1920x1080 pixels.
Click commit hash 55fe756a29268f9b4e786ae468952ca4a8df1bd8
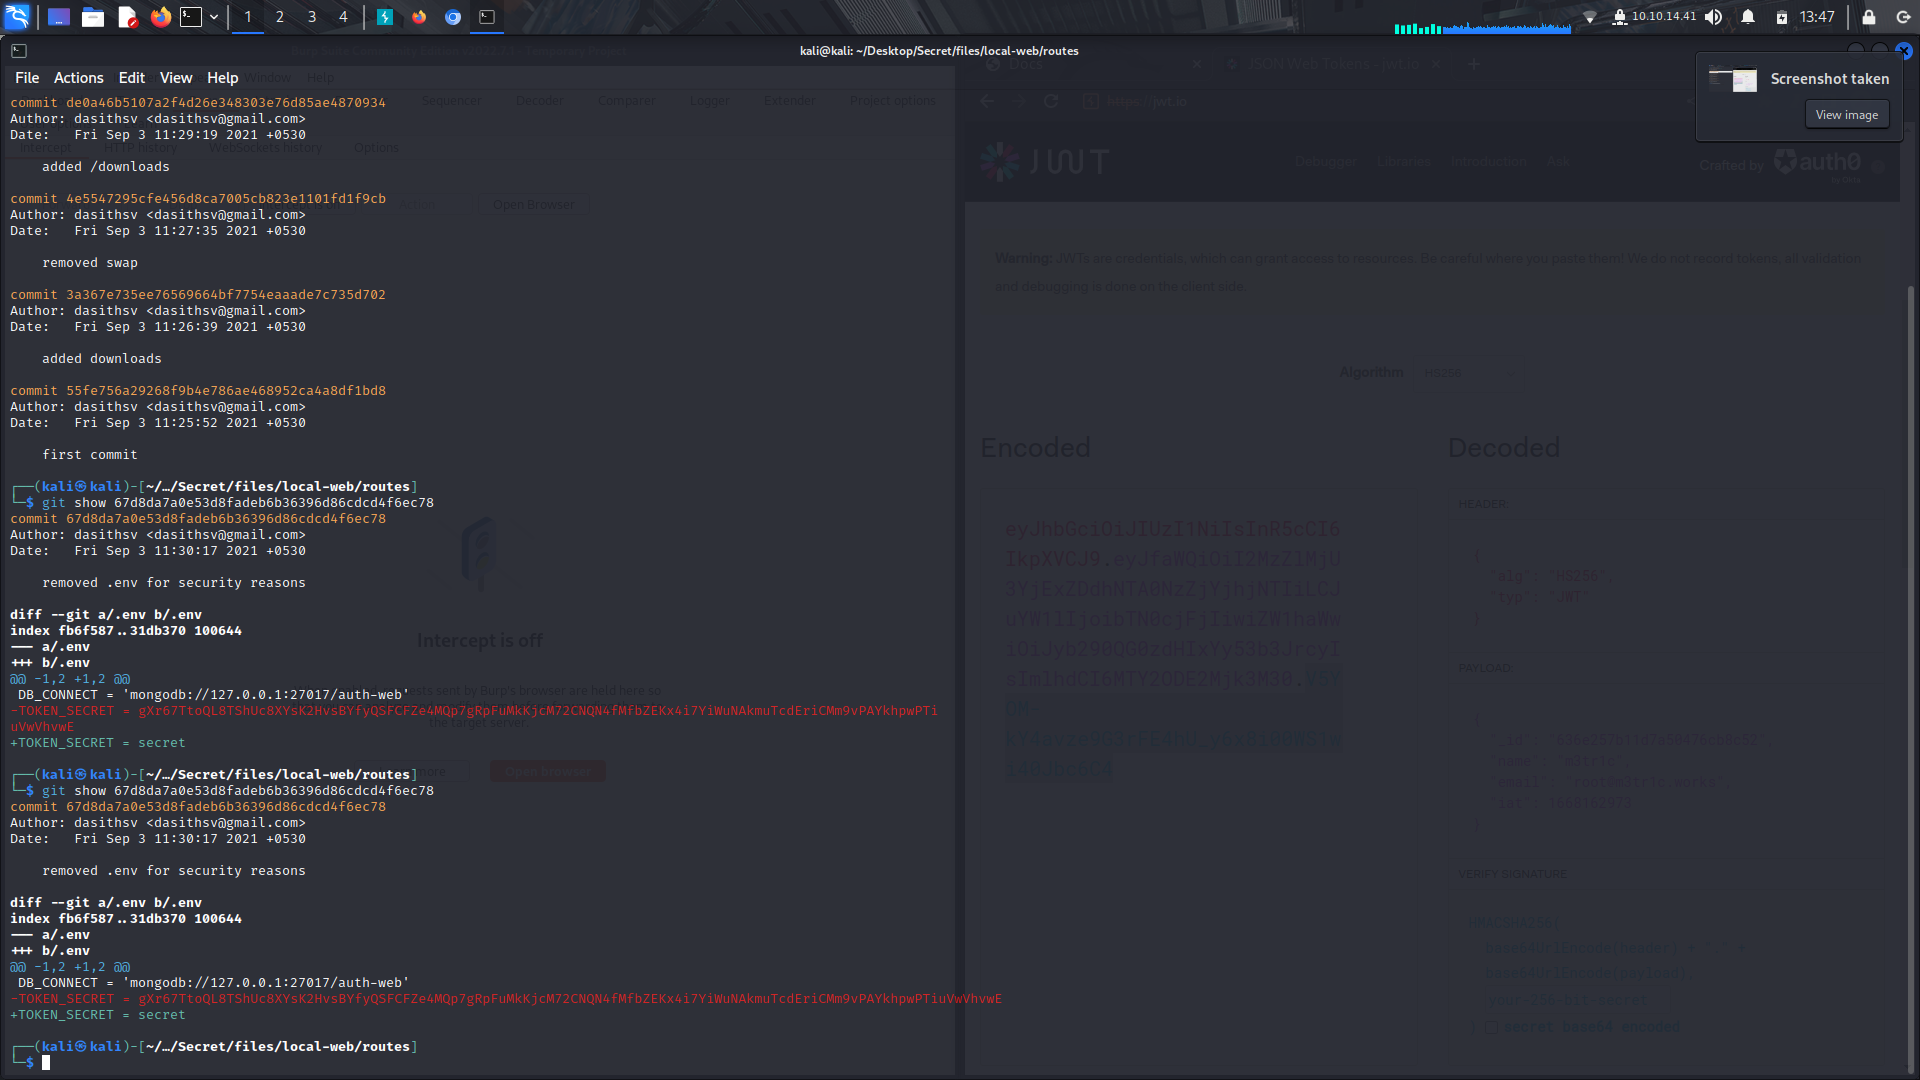[x=225, y=391]
